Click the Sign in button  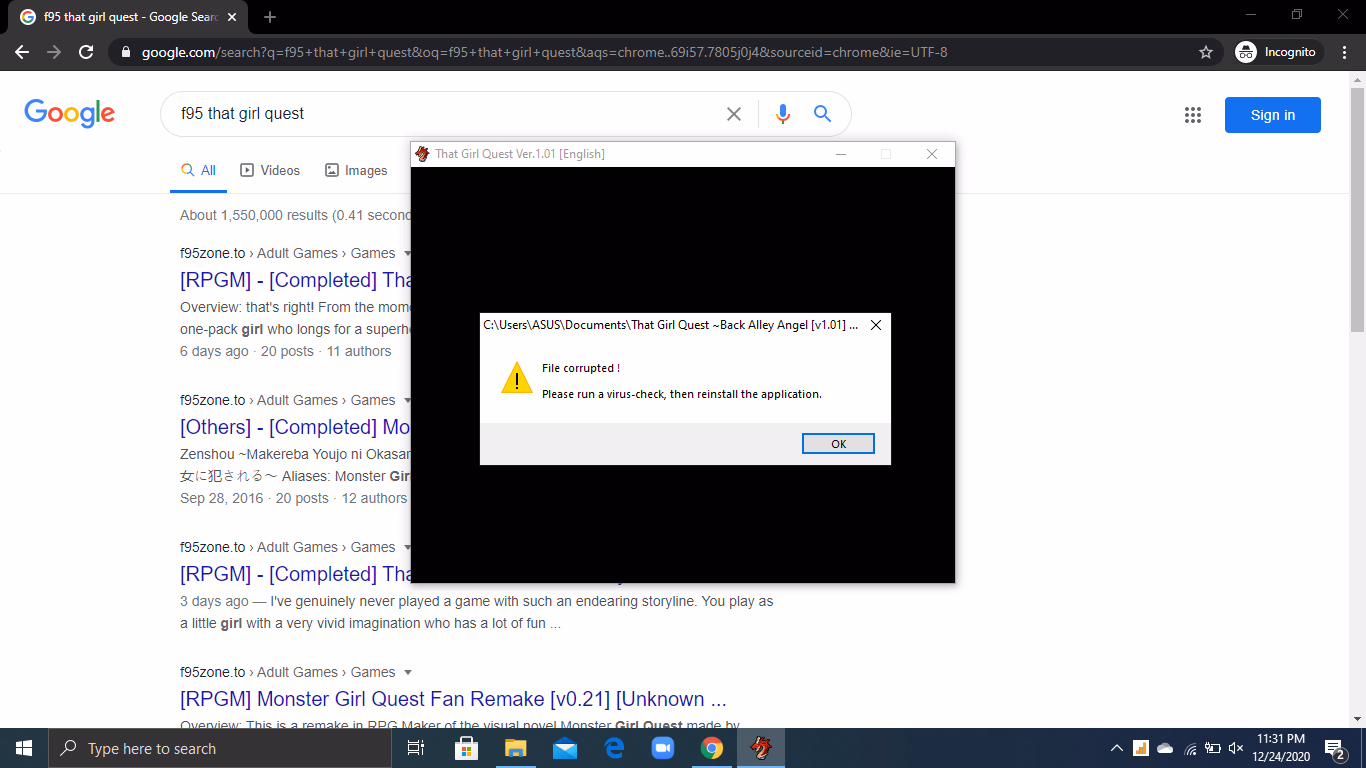[x=1272, y=115]
